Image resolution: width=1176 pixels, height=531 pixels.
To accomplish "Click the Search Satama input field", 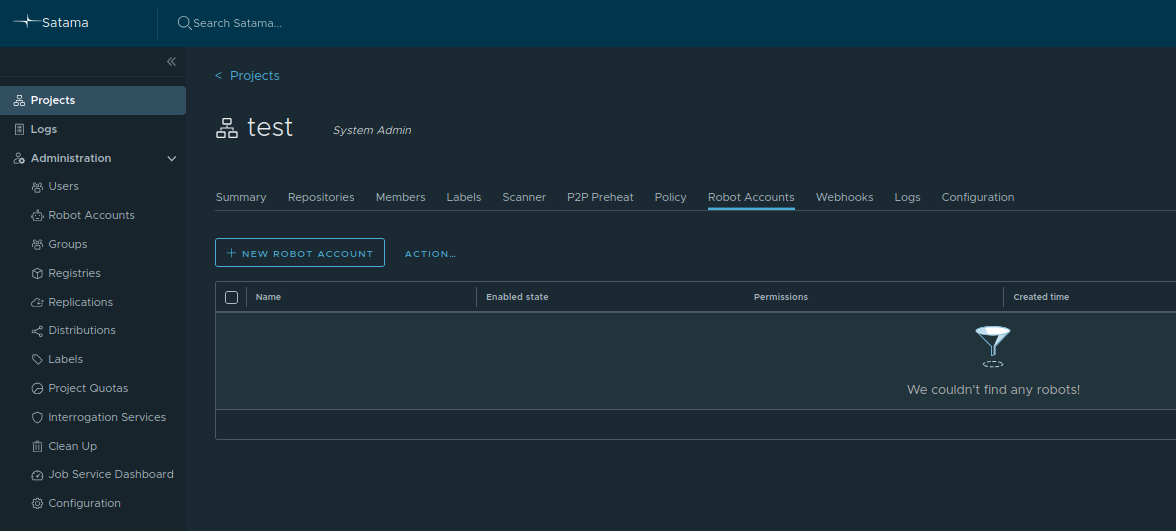I will [237, 23].
